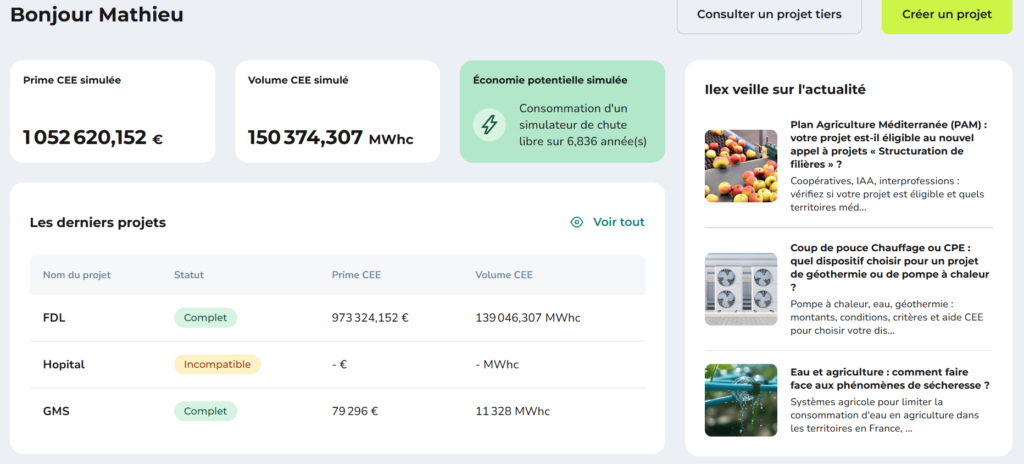Open the Hopital project row

(337, 365)
